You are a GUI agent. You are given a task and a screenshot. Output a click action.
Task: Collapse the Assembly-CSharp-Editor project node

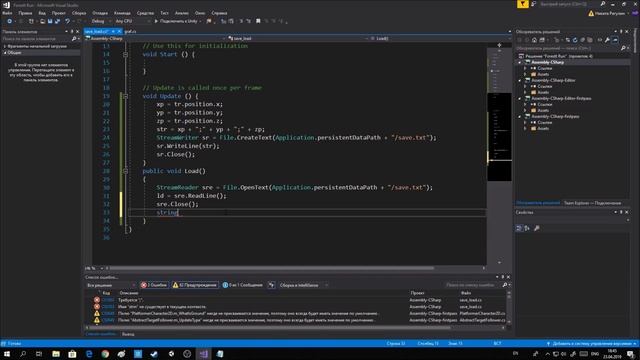click(x=520, y=80)
